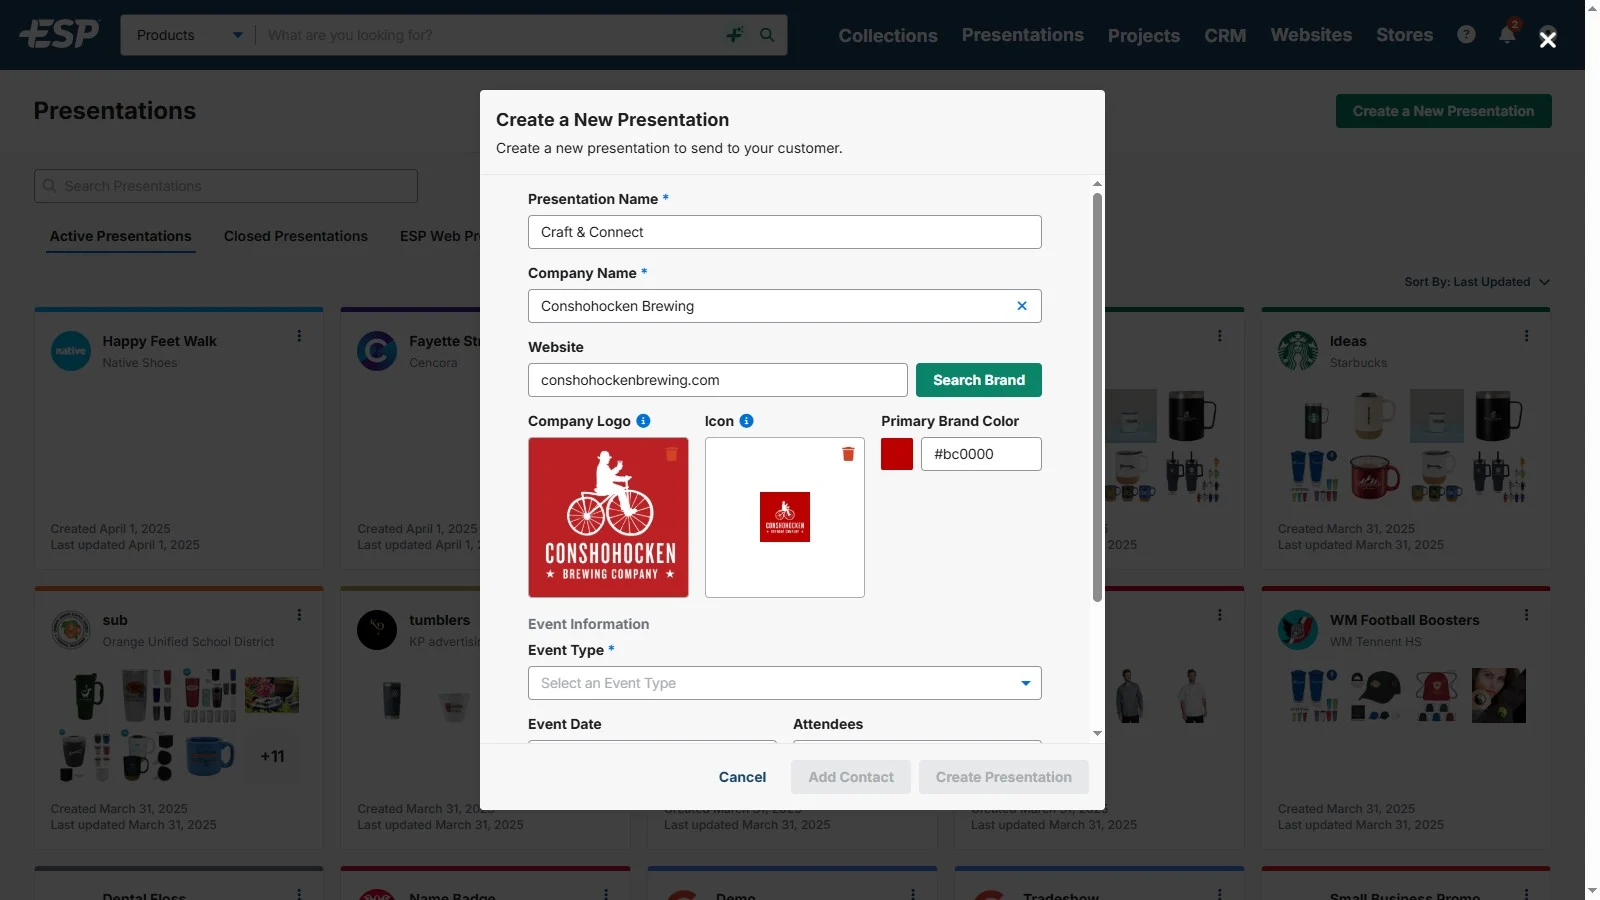Open Presentations in top navigation
This screenshot has height=900, width=1600.
point(1023,35)
